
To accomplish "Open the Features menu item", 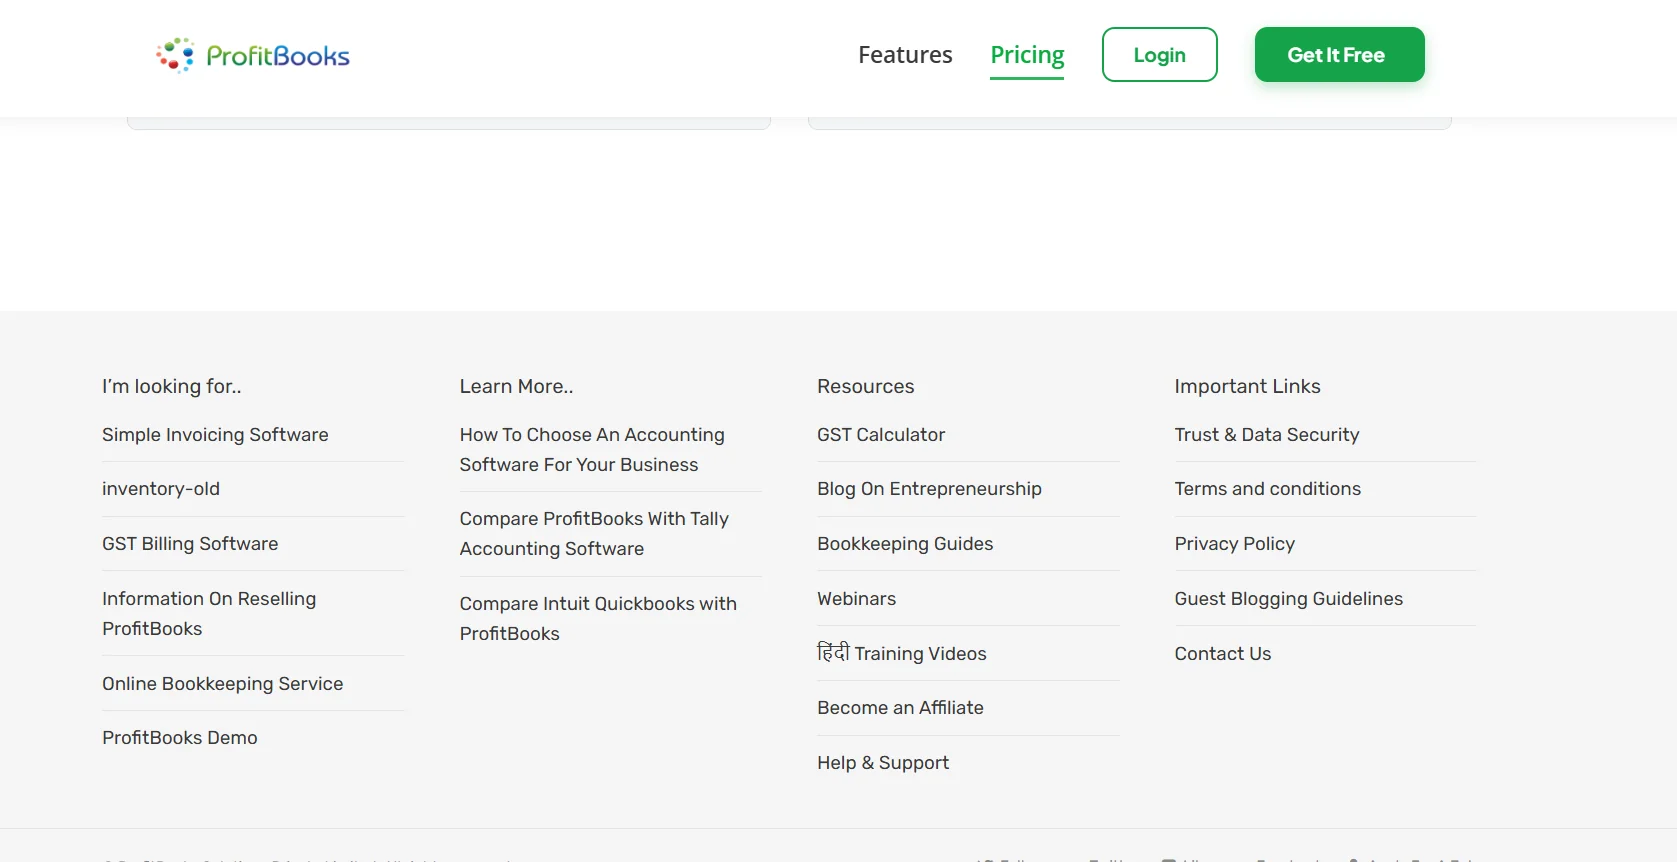I will click(905, 55).
